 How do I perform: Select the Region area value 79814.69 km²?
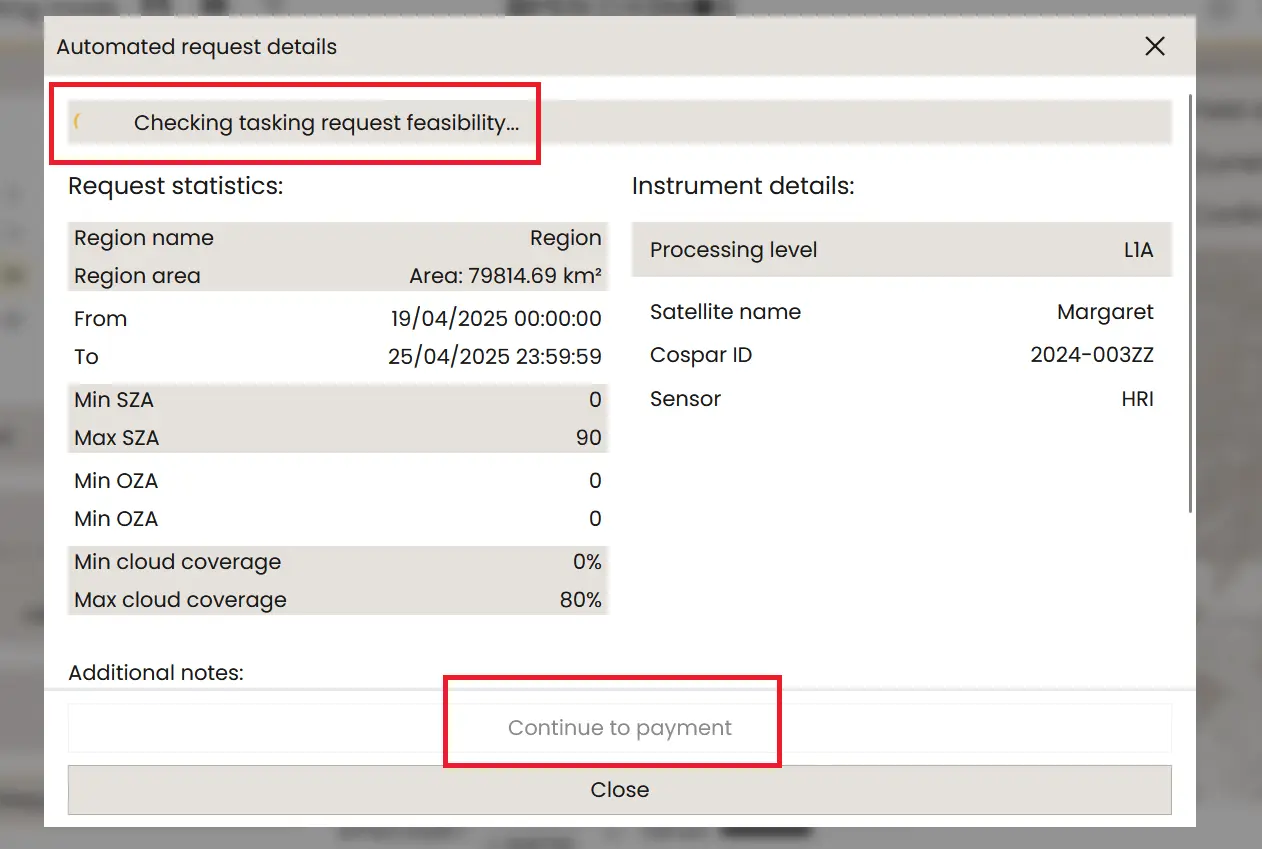(x=505, y=276)
